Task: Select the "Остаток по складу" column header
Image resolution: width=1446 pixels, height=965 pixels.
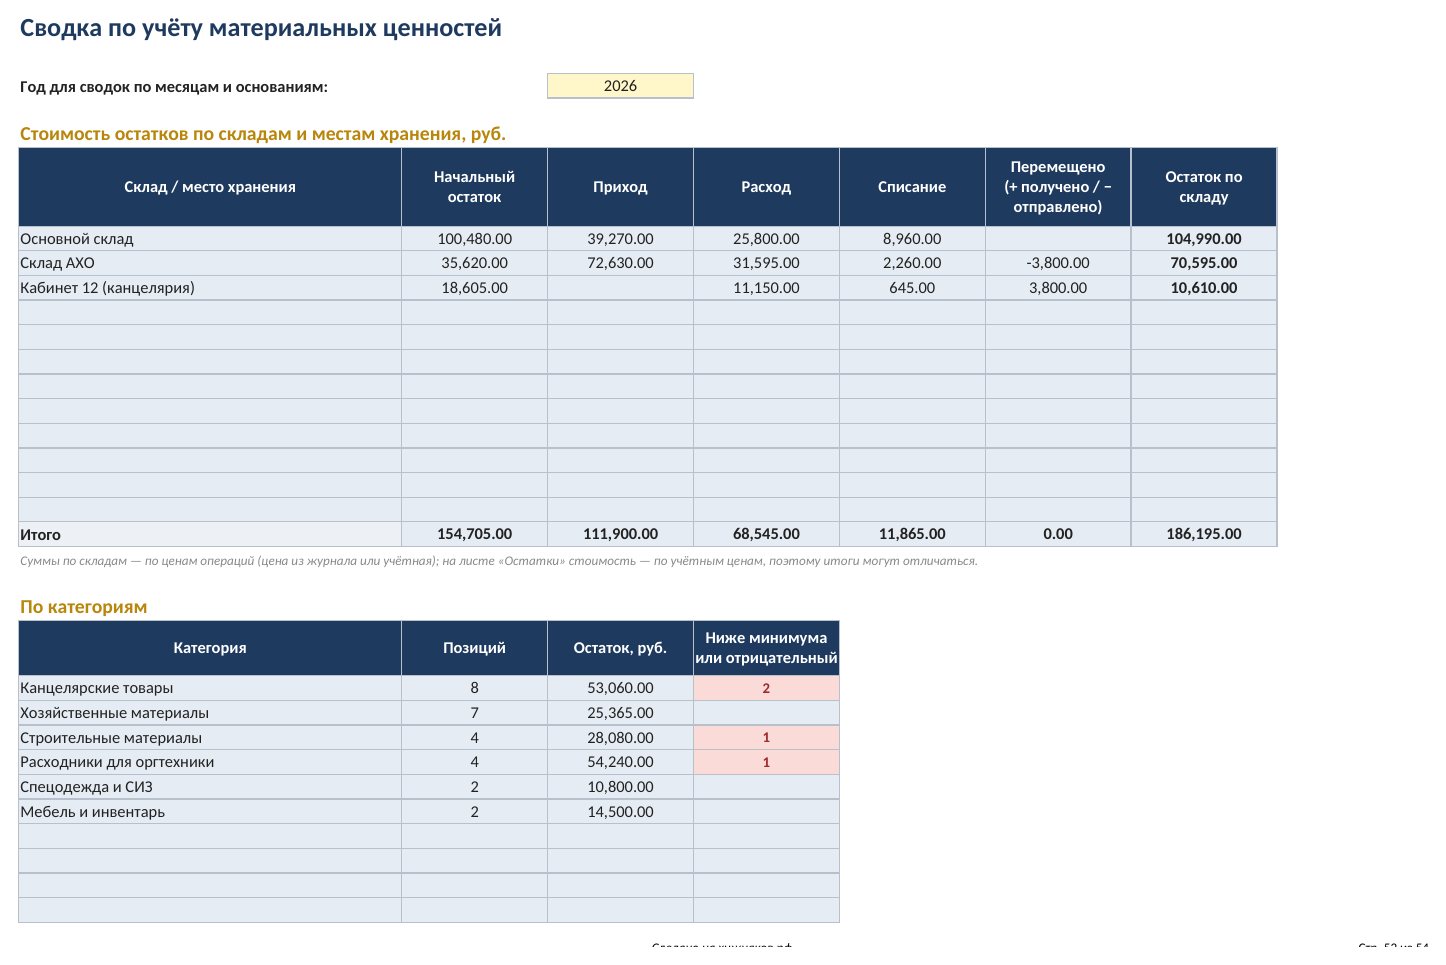Action: (1204, 187)
